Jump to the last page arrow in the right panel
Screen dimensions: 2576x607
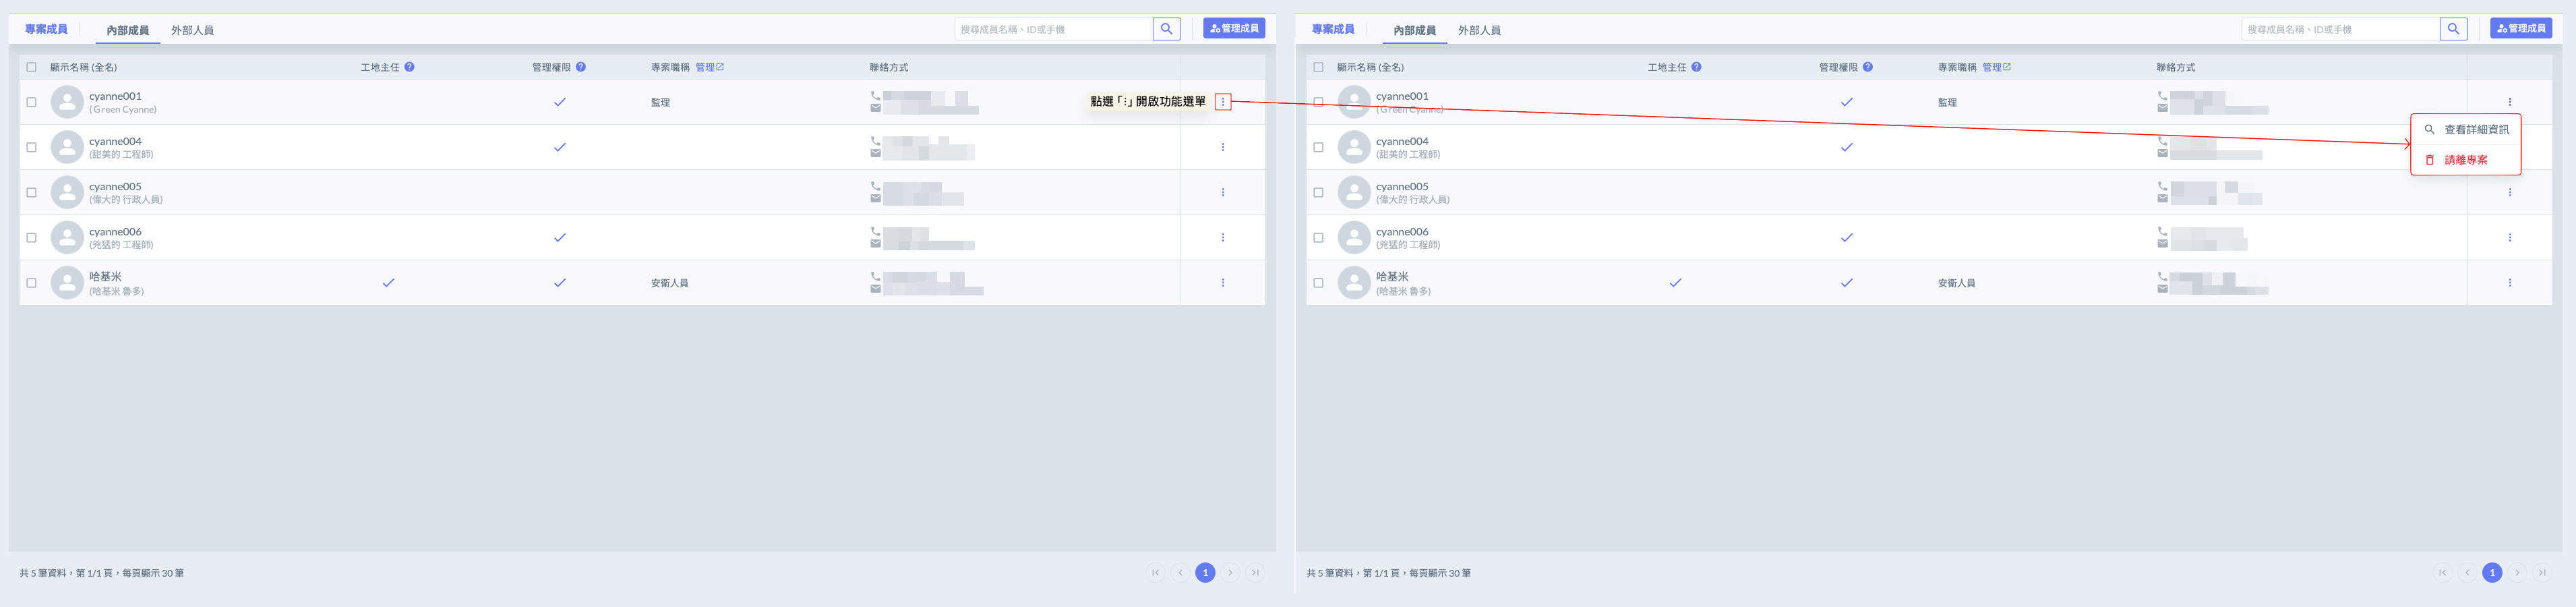(x=2542, y=573)
